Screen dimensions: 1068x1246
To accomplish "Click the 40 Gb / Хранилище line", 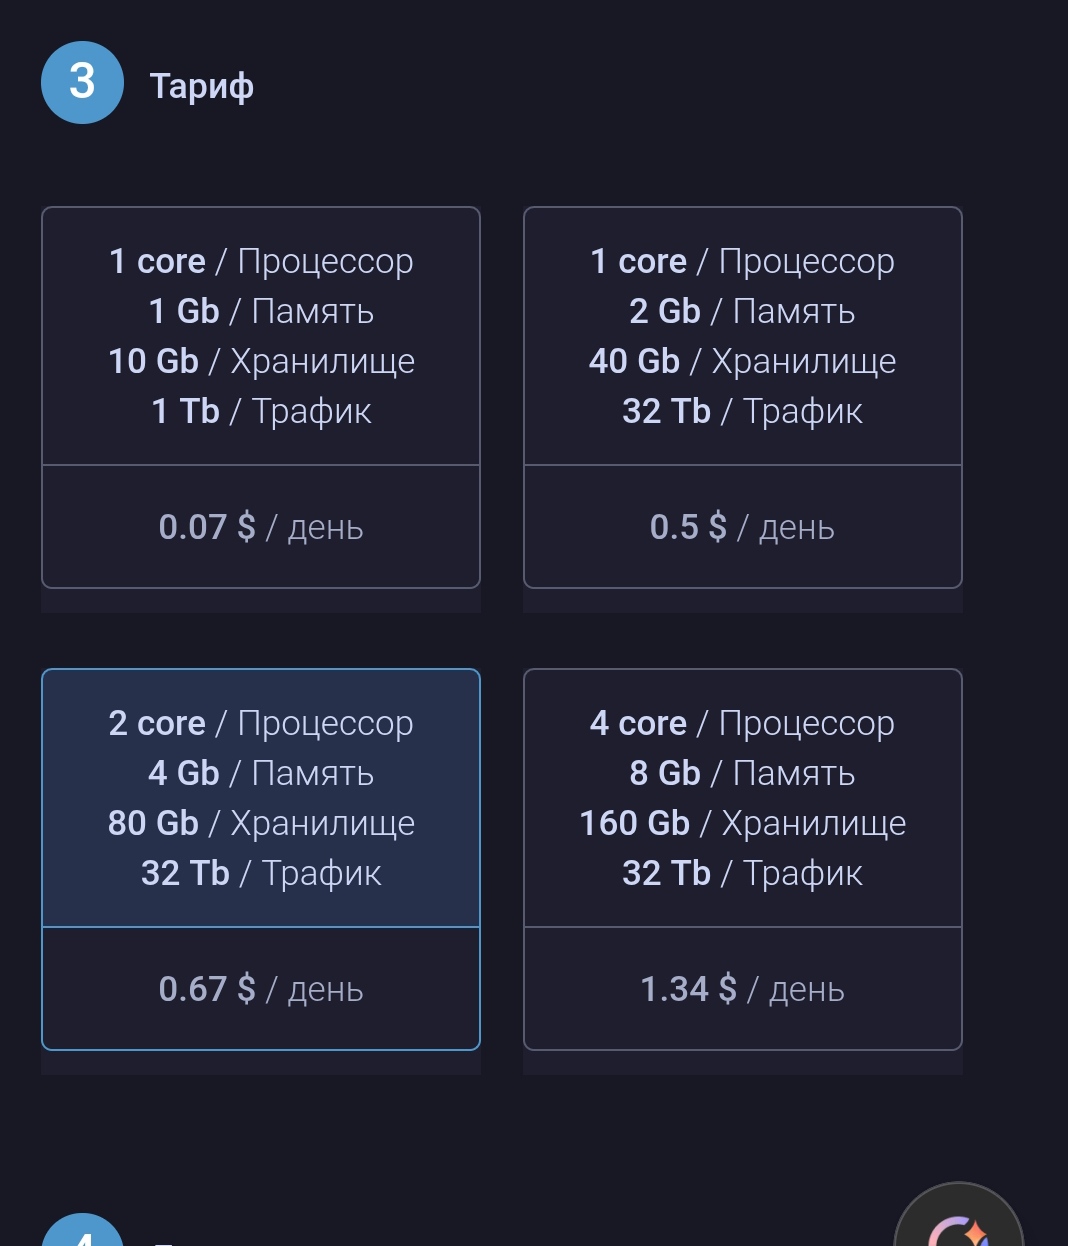I will point(743,361).
